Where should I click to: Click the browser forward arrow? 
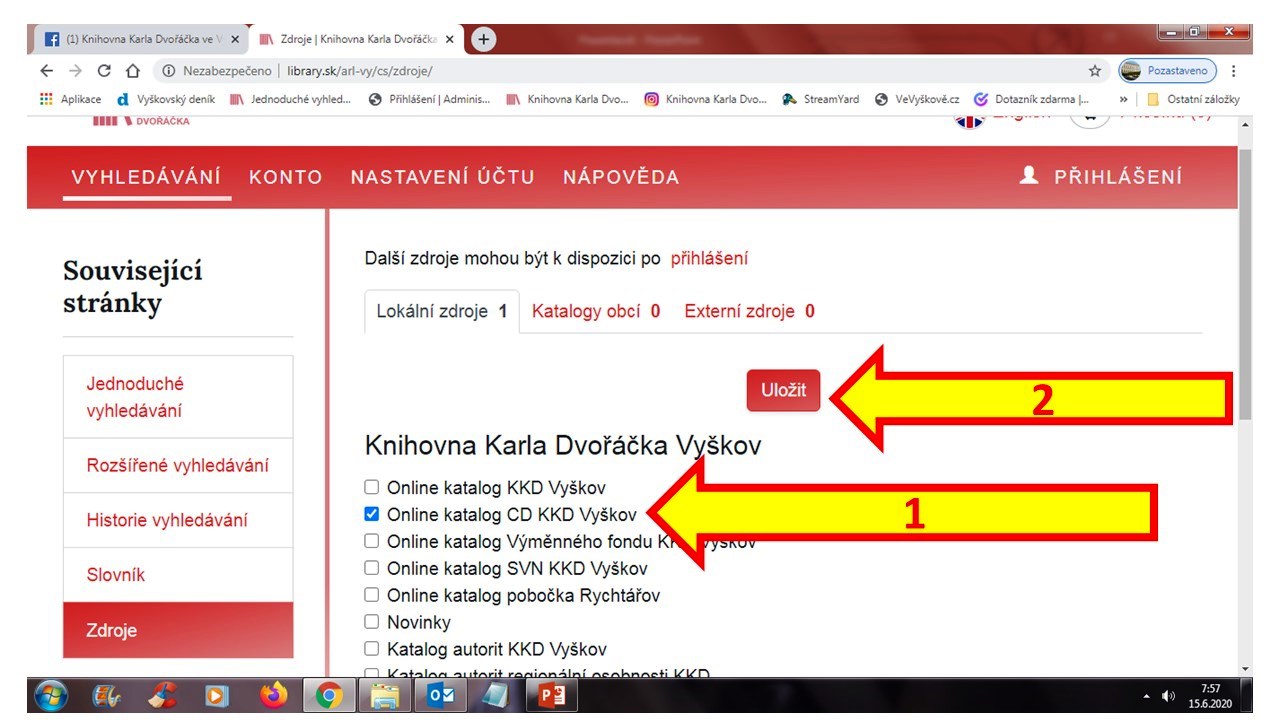75,71
